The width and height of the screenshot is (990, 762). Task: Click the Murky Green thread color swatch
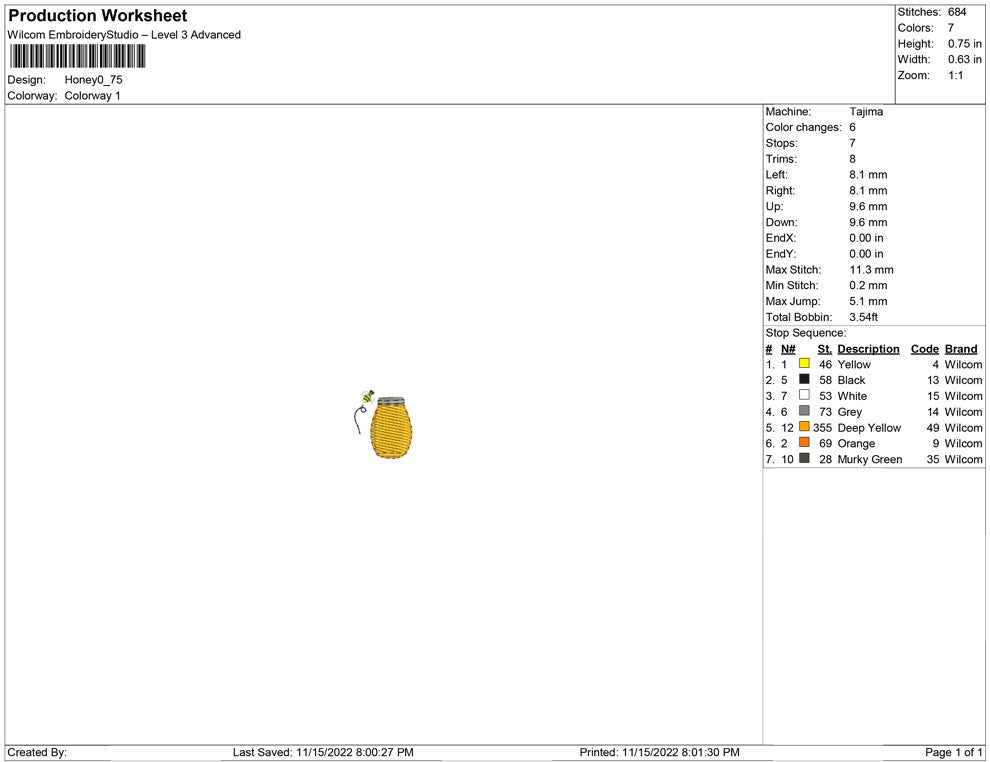[x=804, y=458]
